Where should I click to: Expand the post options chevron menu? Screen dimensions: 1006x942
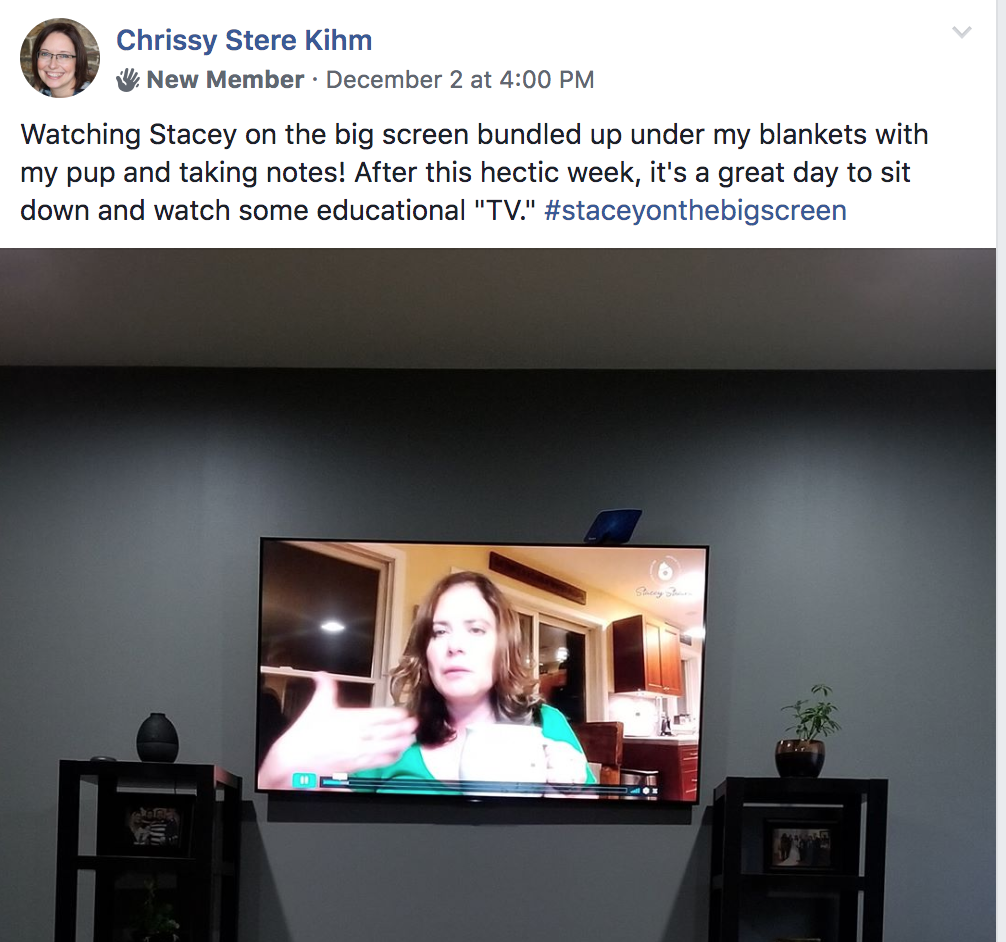point(962,31)
